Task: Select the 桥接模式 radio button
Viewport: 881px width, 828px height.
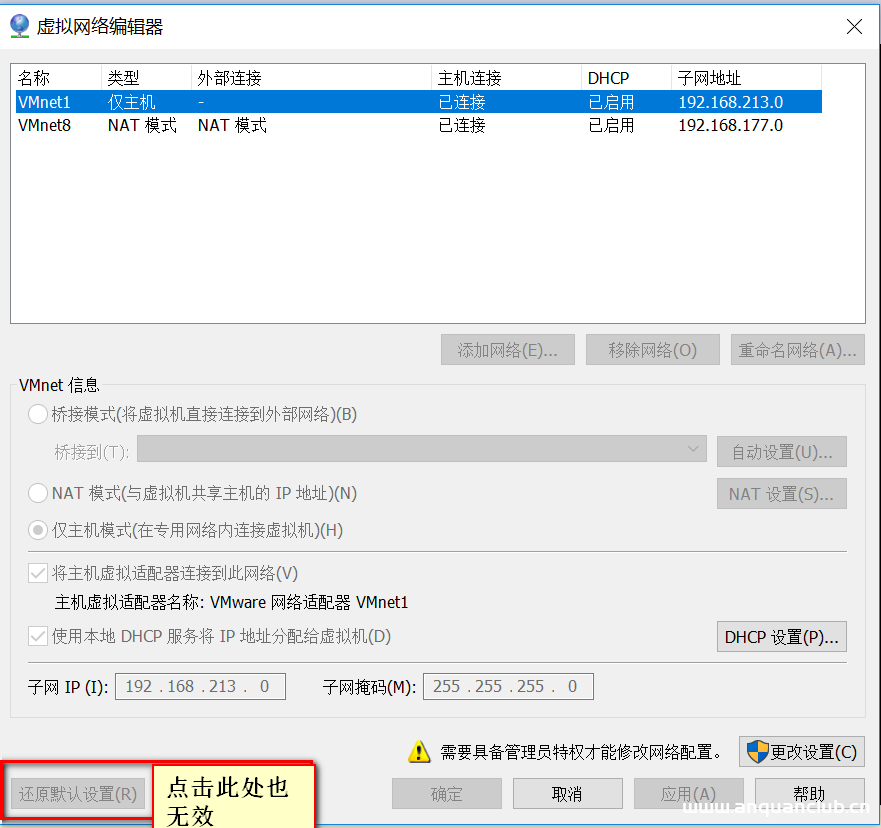Action: [x=37, y=414]
